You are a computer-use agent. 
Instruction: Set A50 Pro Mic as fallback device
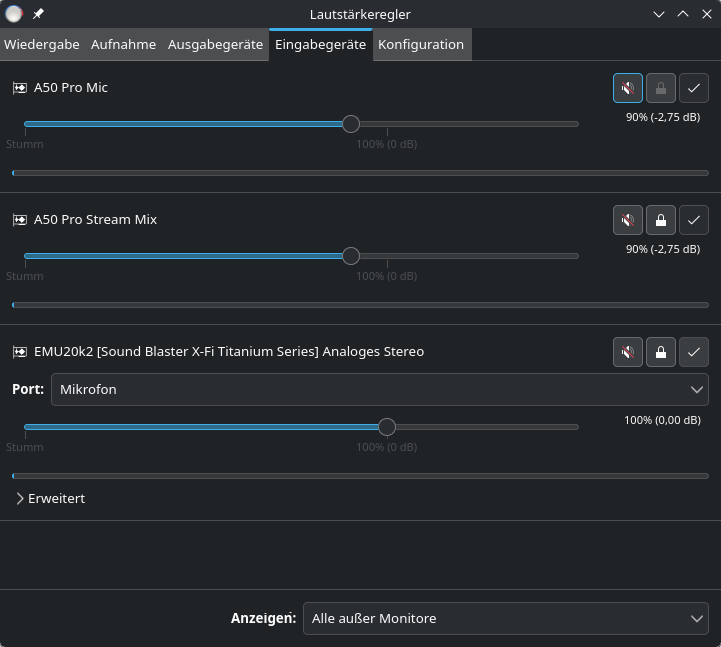coord(694,88)
